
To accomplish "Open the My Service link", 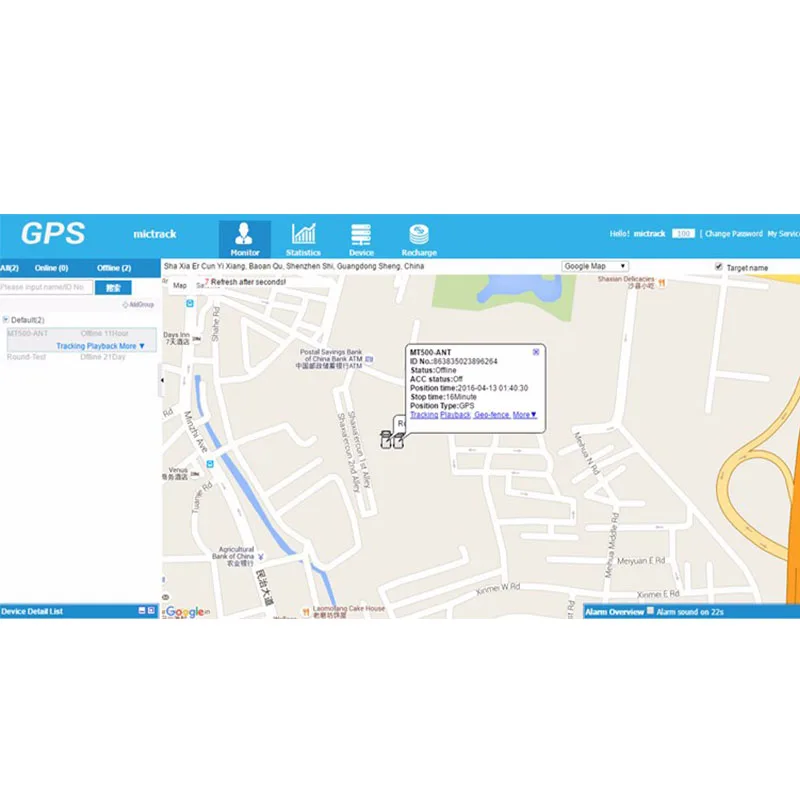I will pos(784,234).
